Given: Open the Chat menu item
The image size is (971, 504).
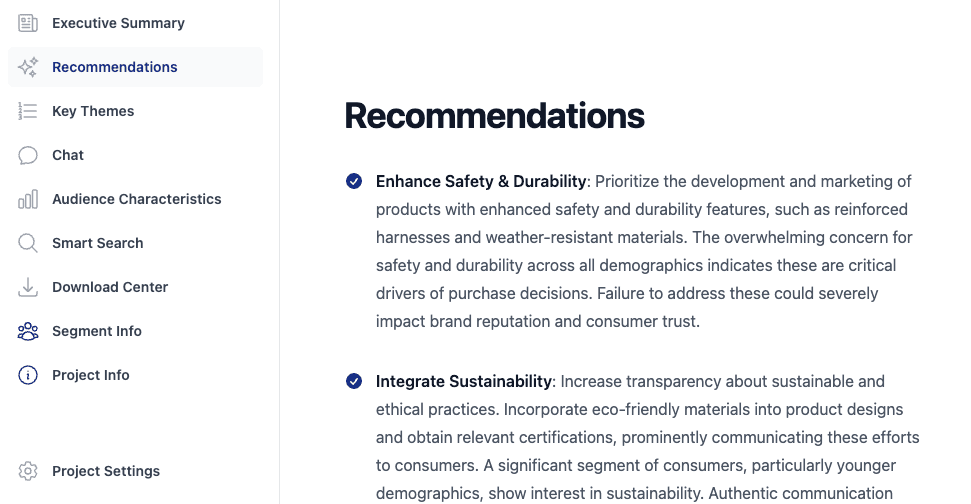Looking at the screenshot, I should point(68,155).
